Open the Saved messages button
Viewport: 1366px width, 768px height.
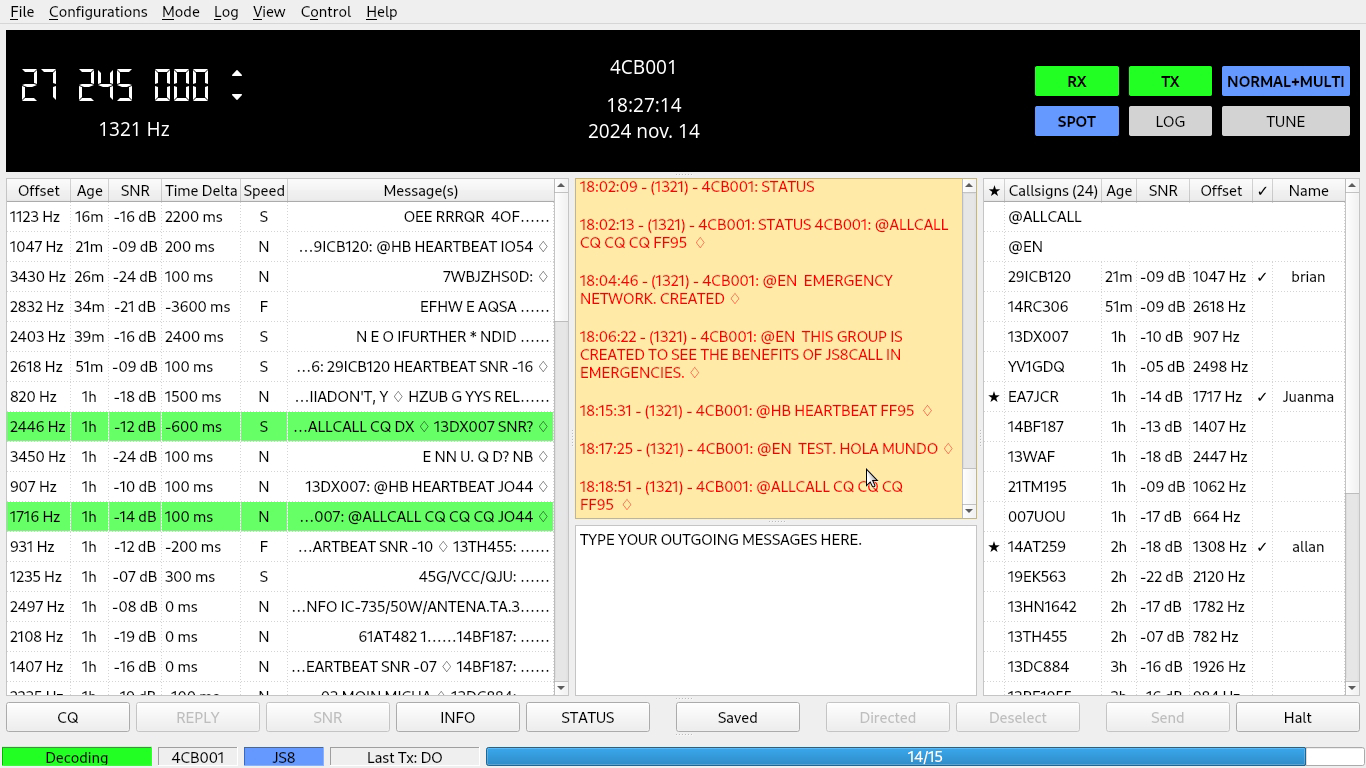(737, 717)
